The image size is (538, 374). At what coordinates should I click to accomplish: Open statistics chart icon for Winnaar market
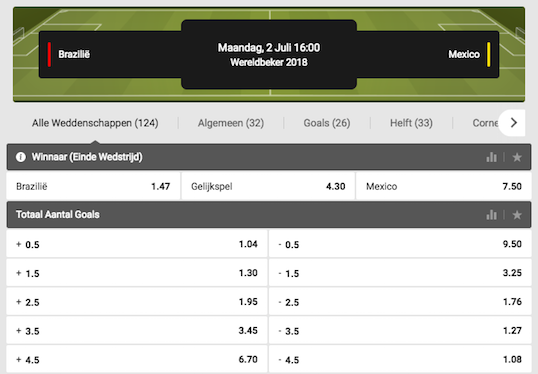point(491,157)
